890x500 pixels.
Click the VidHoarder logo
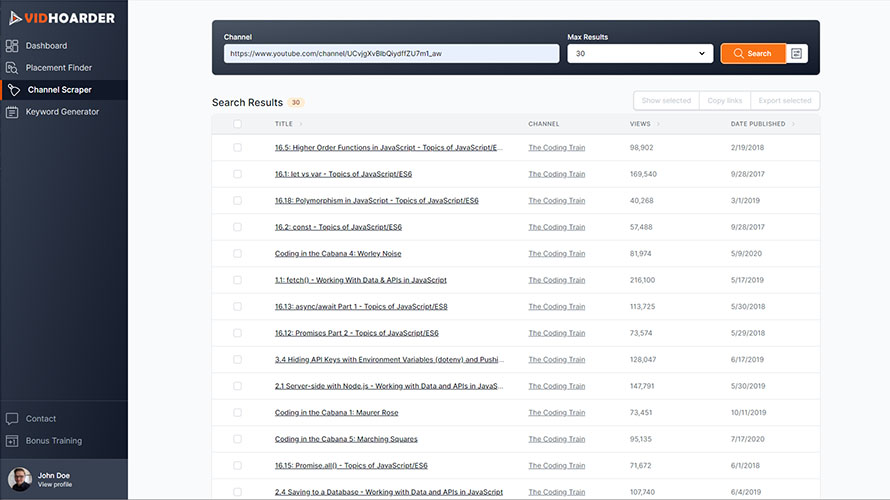coord(62,18)
